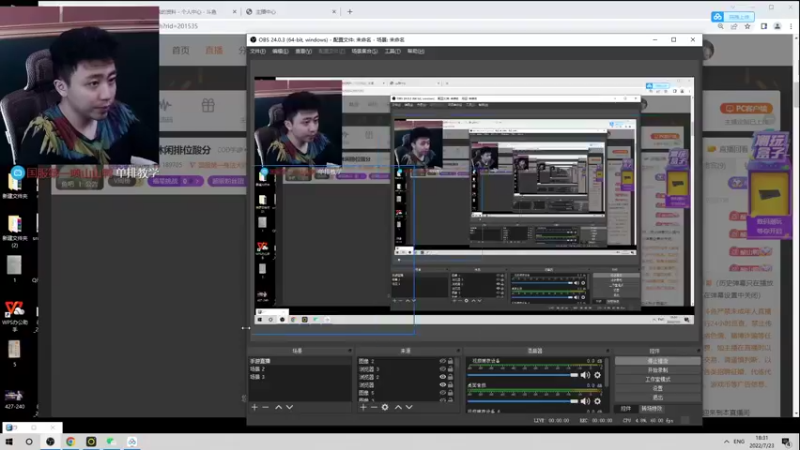Click the 开始录制 button
Viewport: 800px width, 450px height.
point(657,370)
